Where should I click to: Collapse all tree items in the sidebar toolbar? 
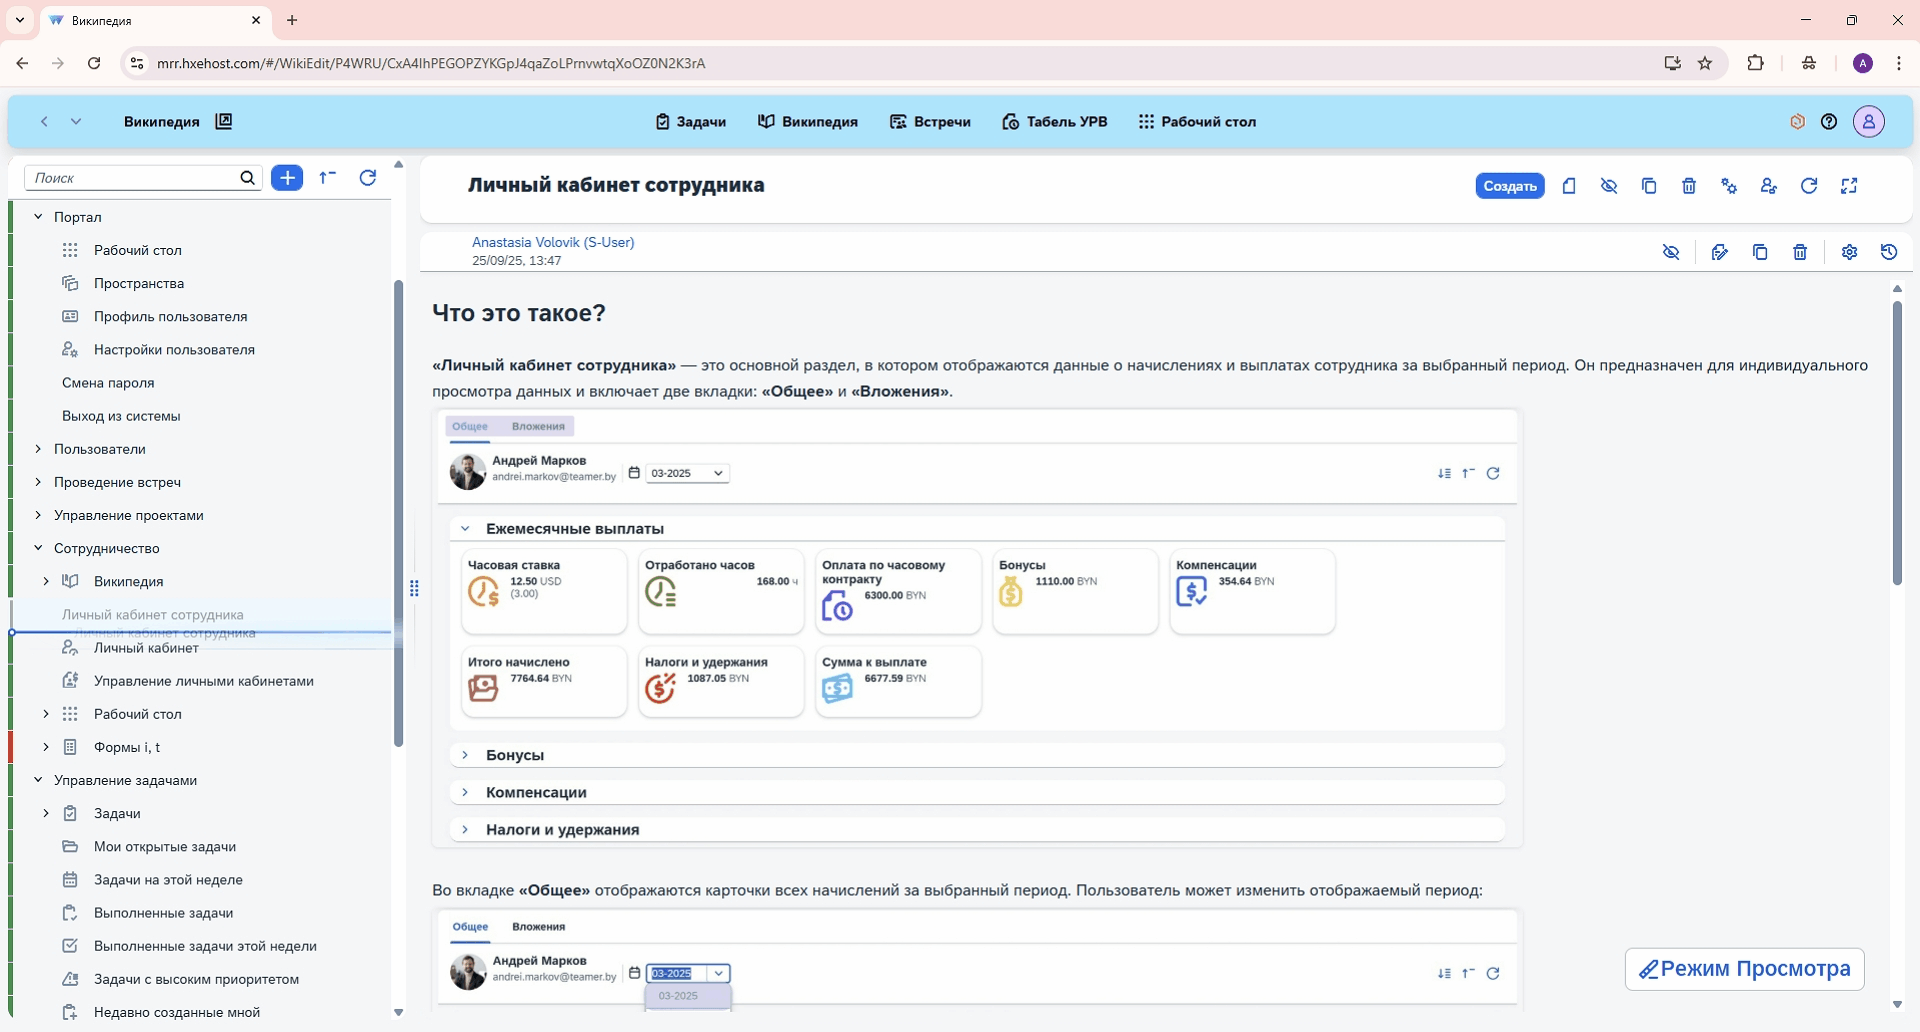click(x=327, y=178)
